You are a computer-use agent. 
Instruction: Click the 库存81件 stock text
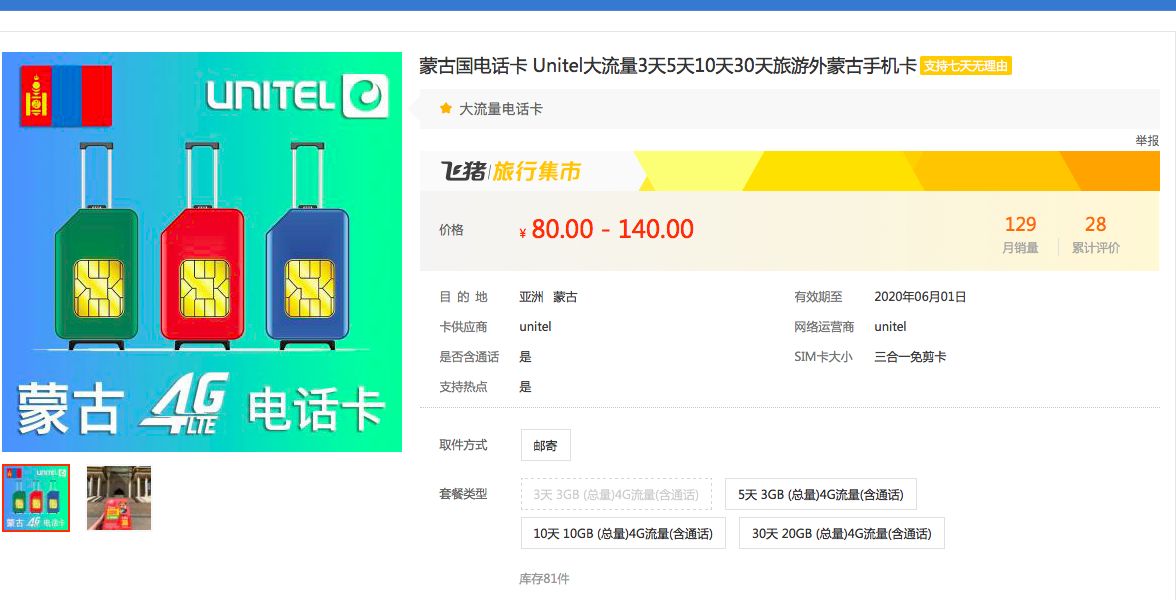tap(544, 579)
